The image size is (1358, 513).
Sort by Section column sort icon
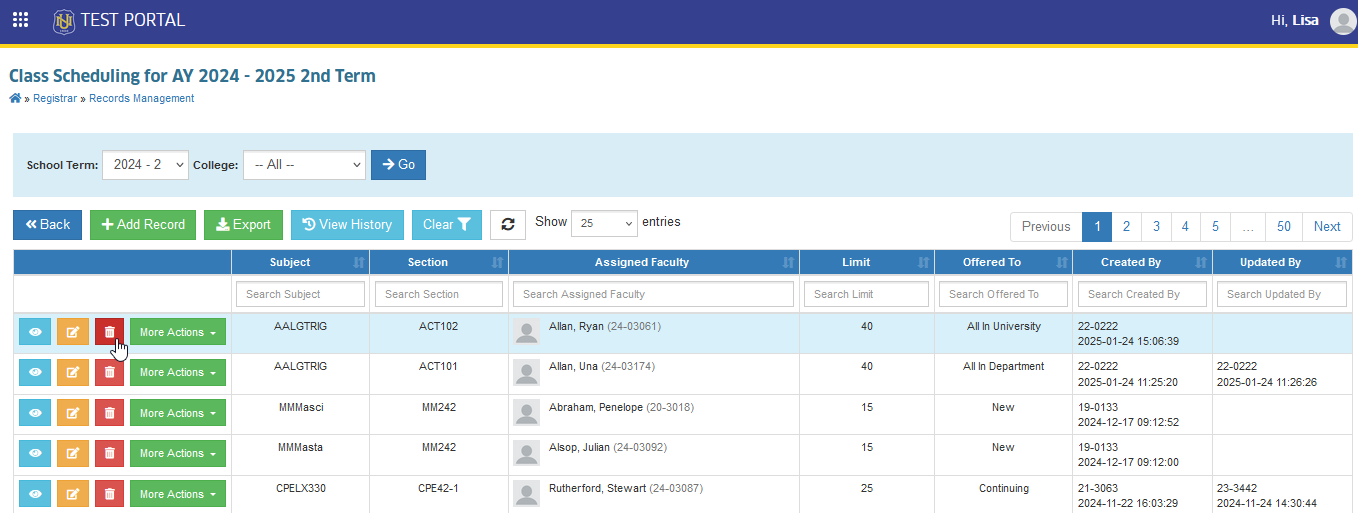(x=497, y=263)
